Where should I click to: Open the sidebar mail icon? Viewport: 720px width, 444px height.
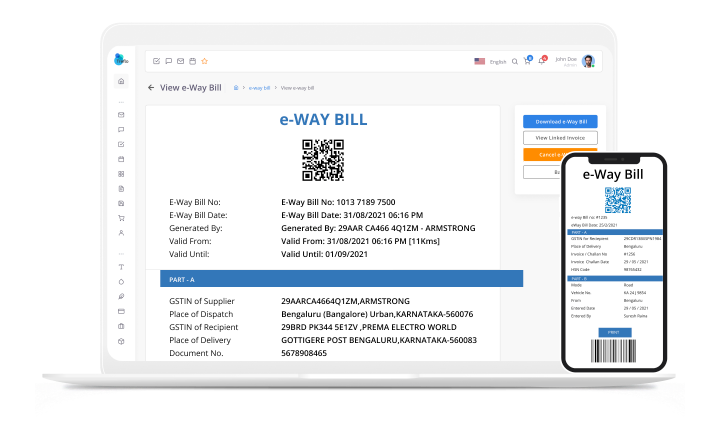point(121,115)
